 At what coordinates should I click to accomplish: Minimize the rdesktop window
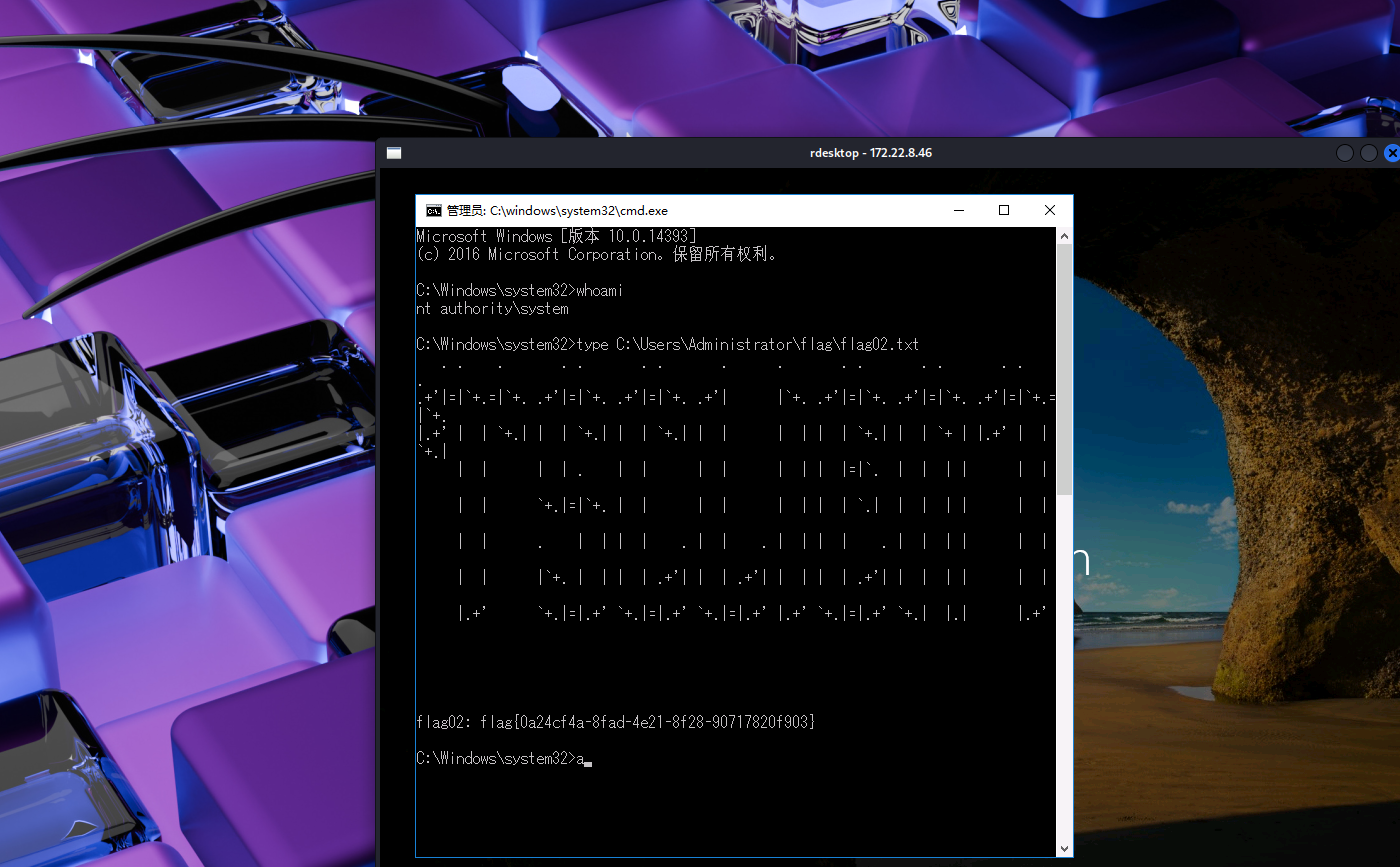pos(1345,153)
